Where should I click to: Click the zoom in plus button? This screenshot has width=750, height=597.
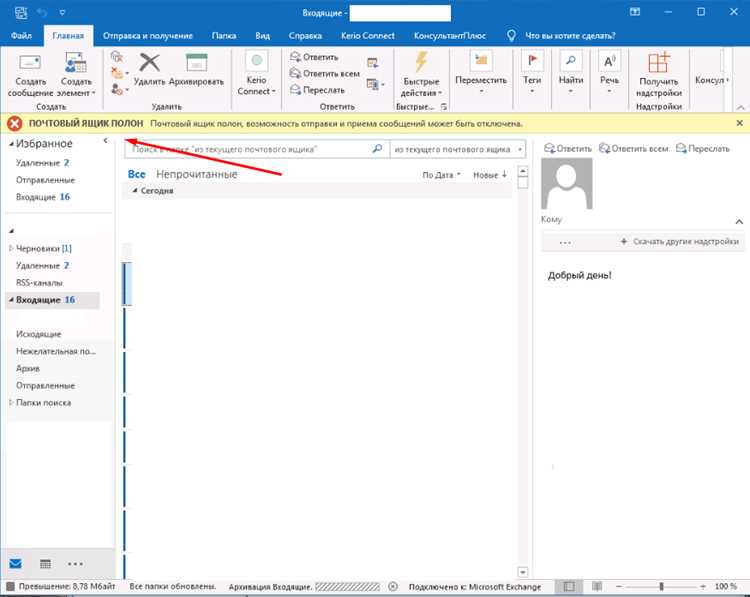tap(703, 586)
